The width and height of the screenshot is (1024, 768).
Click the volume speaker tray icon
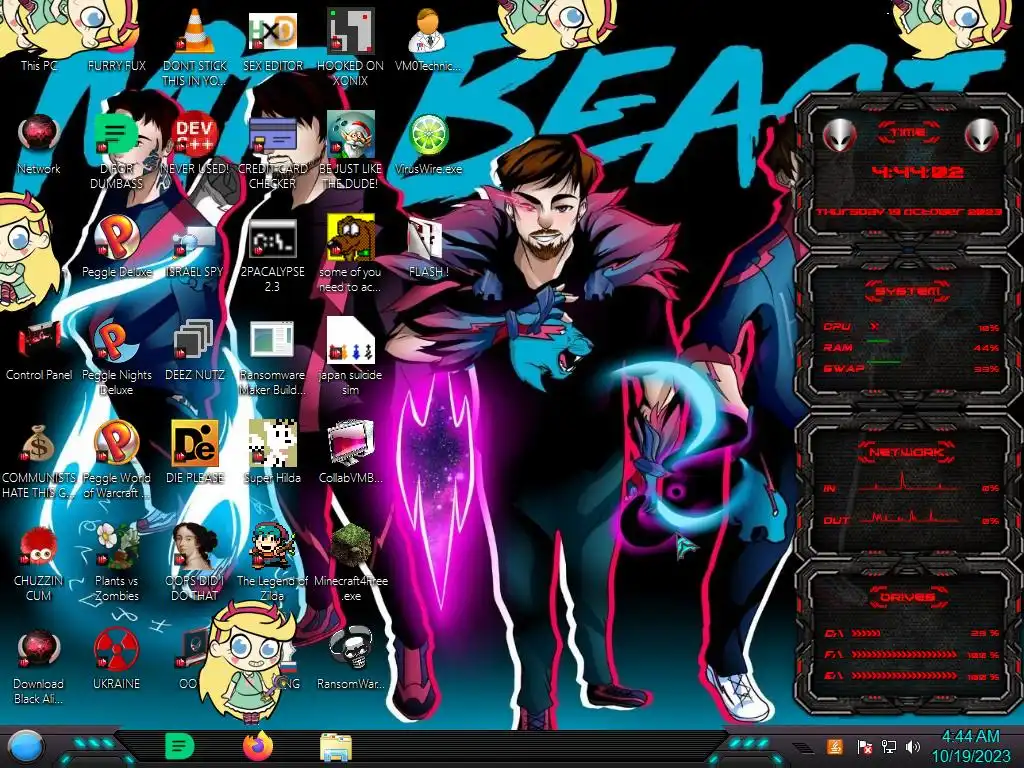913,746
